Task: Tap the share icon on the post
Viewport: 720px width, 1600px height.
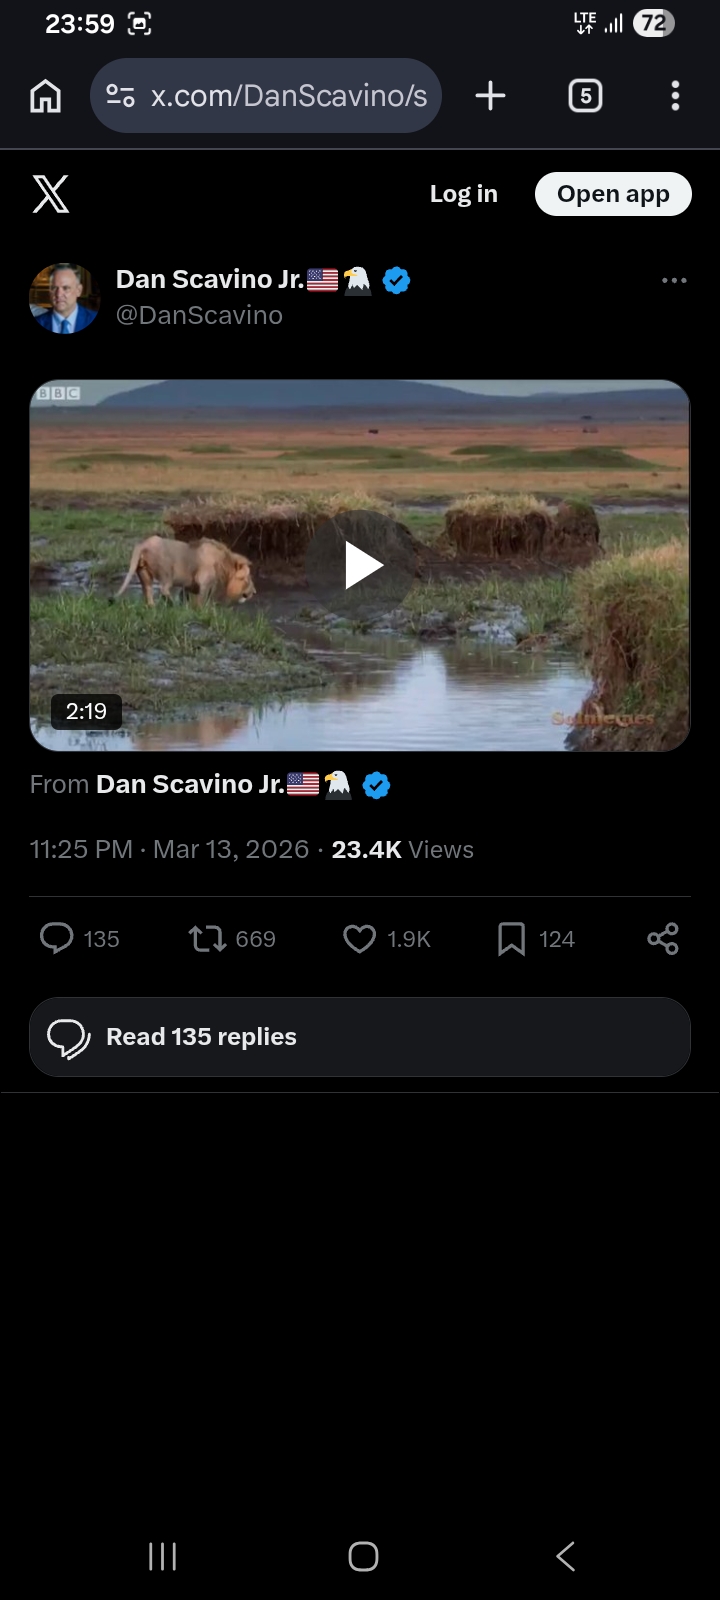Action: (x=662, y=939)
